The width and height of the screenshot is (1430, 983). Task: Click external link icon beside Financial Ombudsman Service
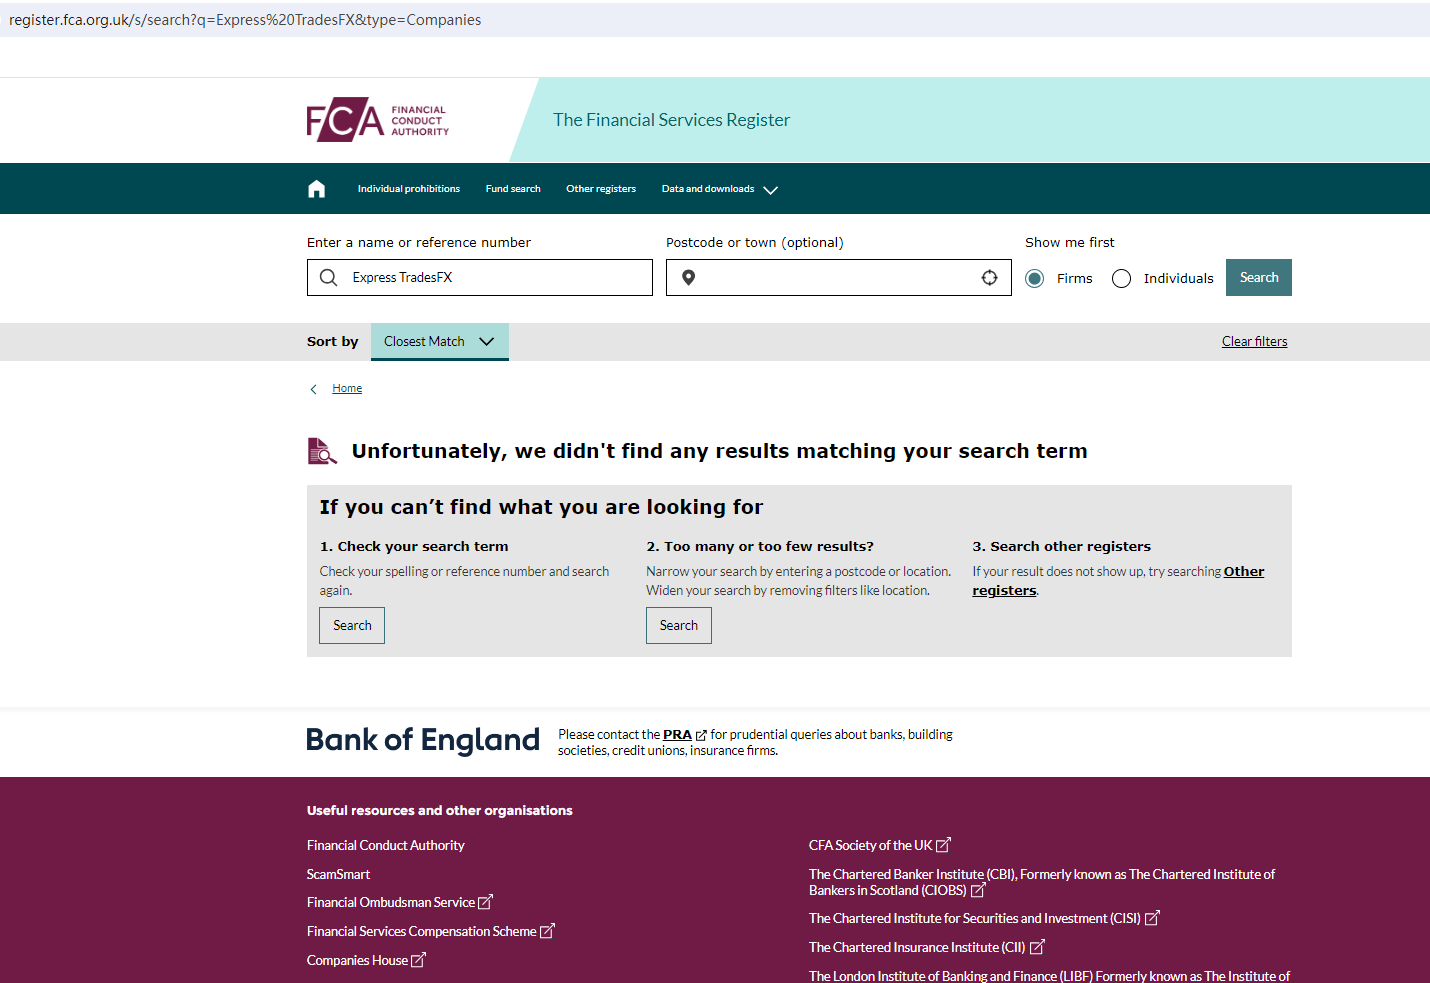coord(485,902)
